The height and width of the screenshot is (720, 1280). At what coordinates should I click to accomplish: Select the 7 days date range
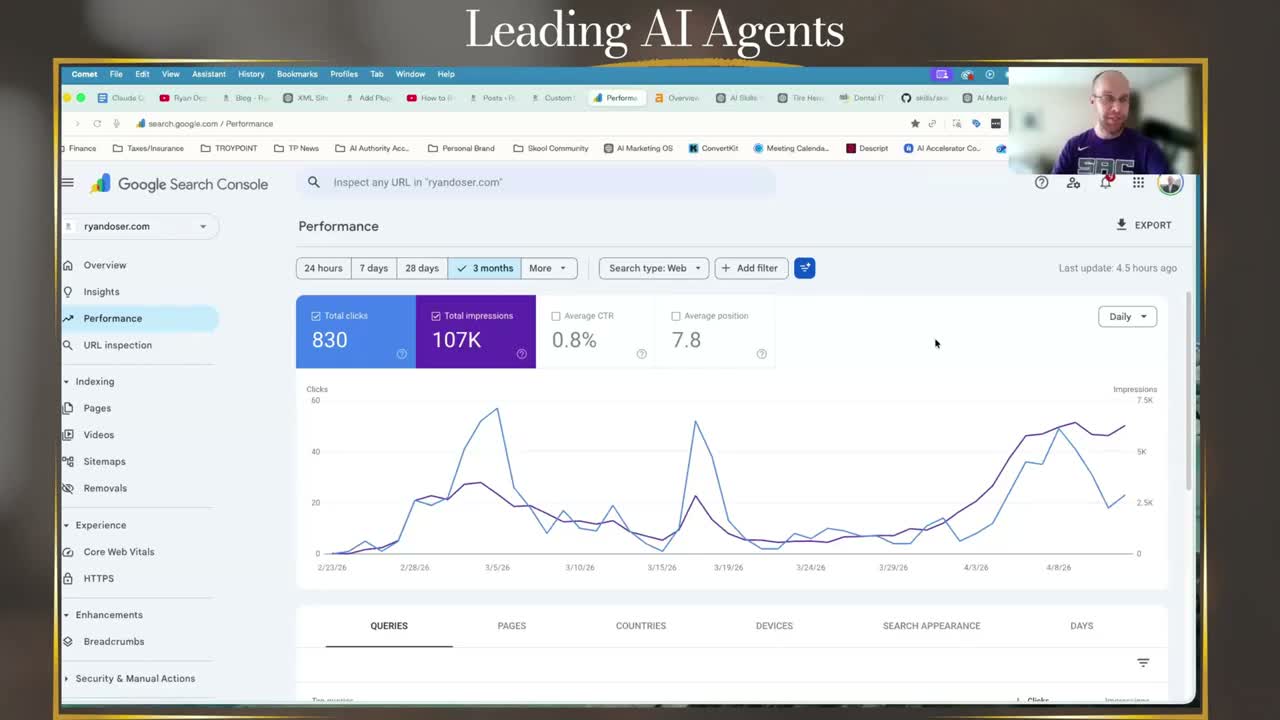[x=374, y=268]
